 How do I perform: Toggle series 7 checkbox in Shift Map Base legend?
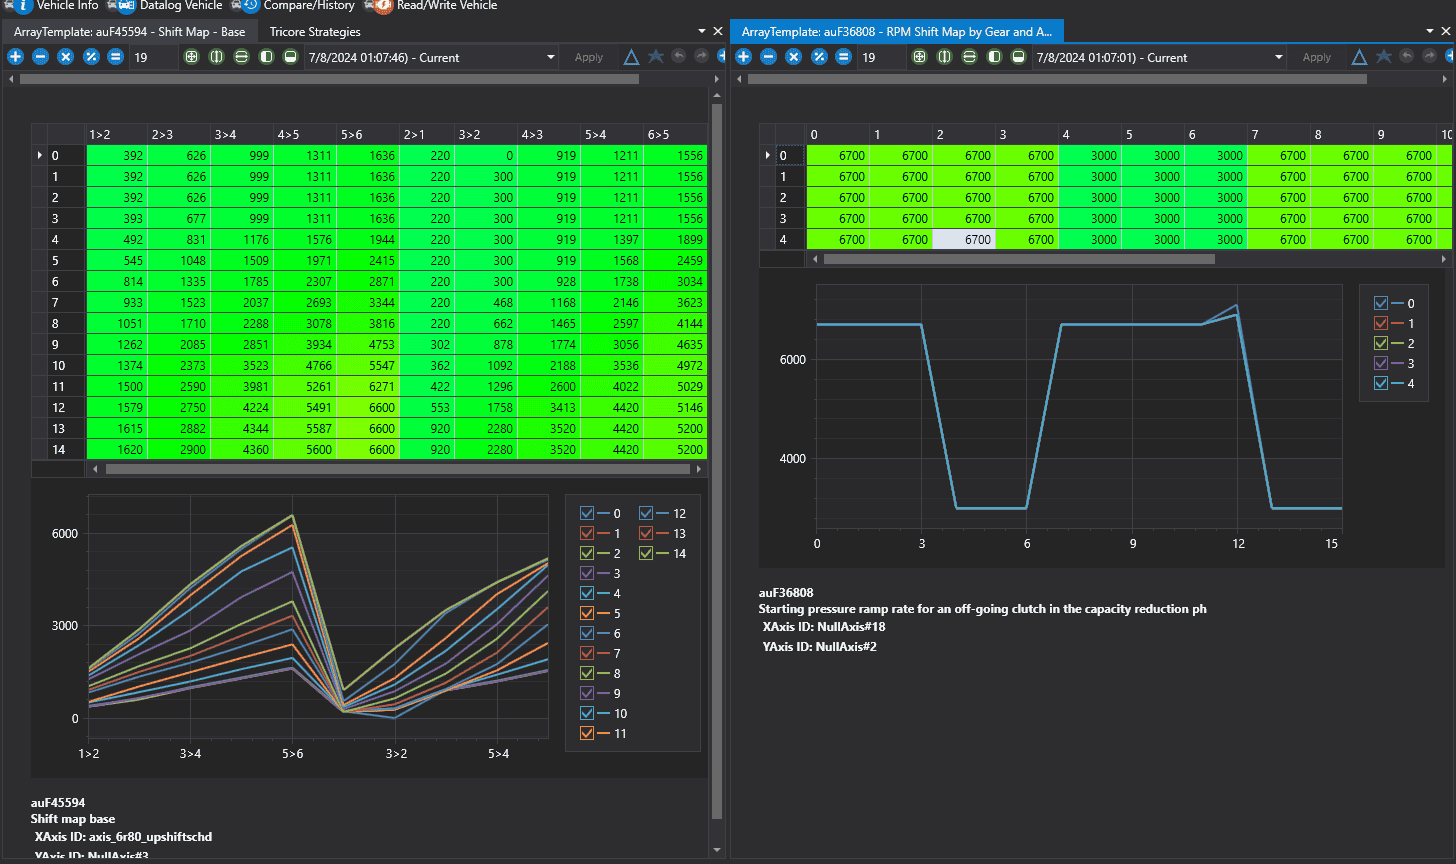[x=587, y=653]
